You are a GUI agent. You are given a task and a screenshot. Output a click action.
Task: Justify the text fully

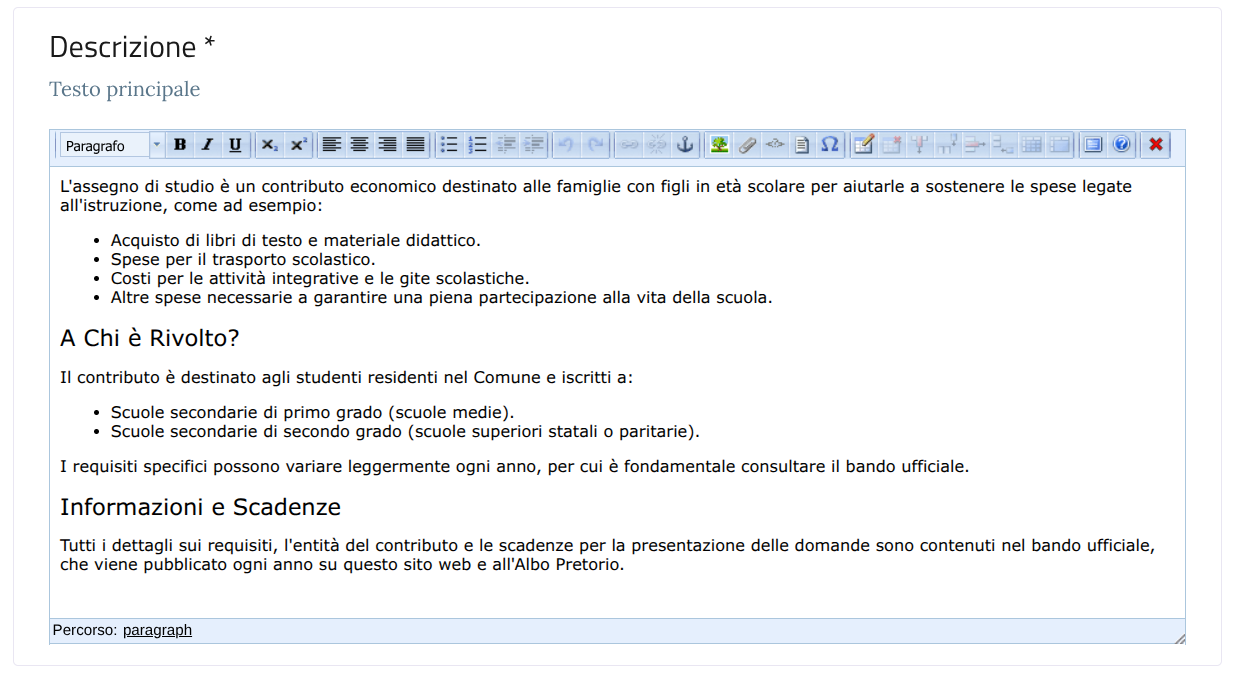pyautogui.click(x=415, y=145)
